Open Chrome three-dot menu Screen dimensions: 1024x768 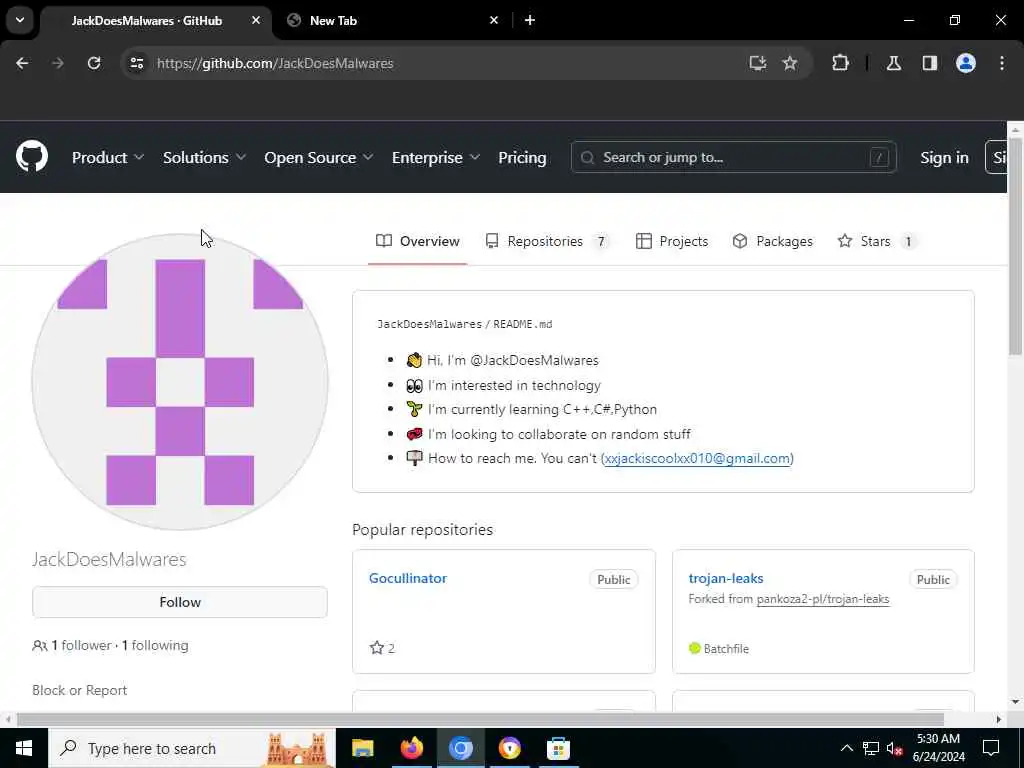[1002, 63]
